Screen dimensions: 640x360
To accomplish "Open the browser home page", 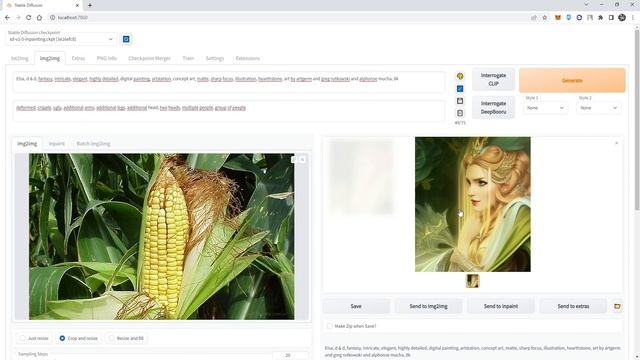I will click(x=39, y=18).
